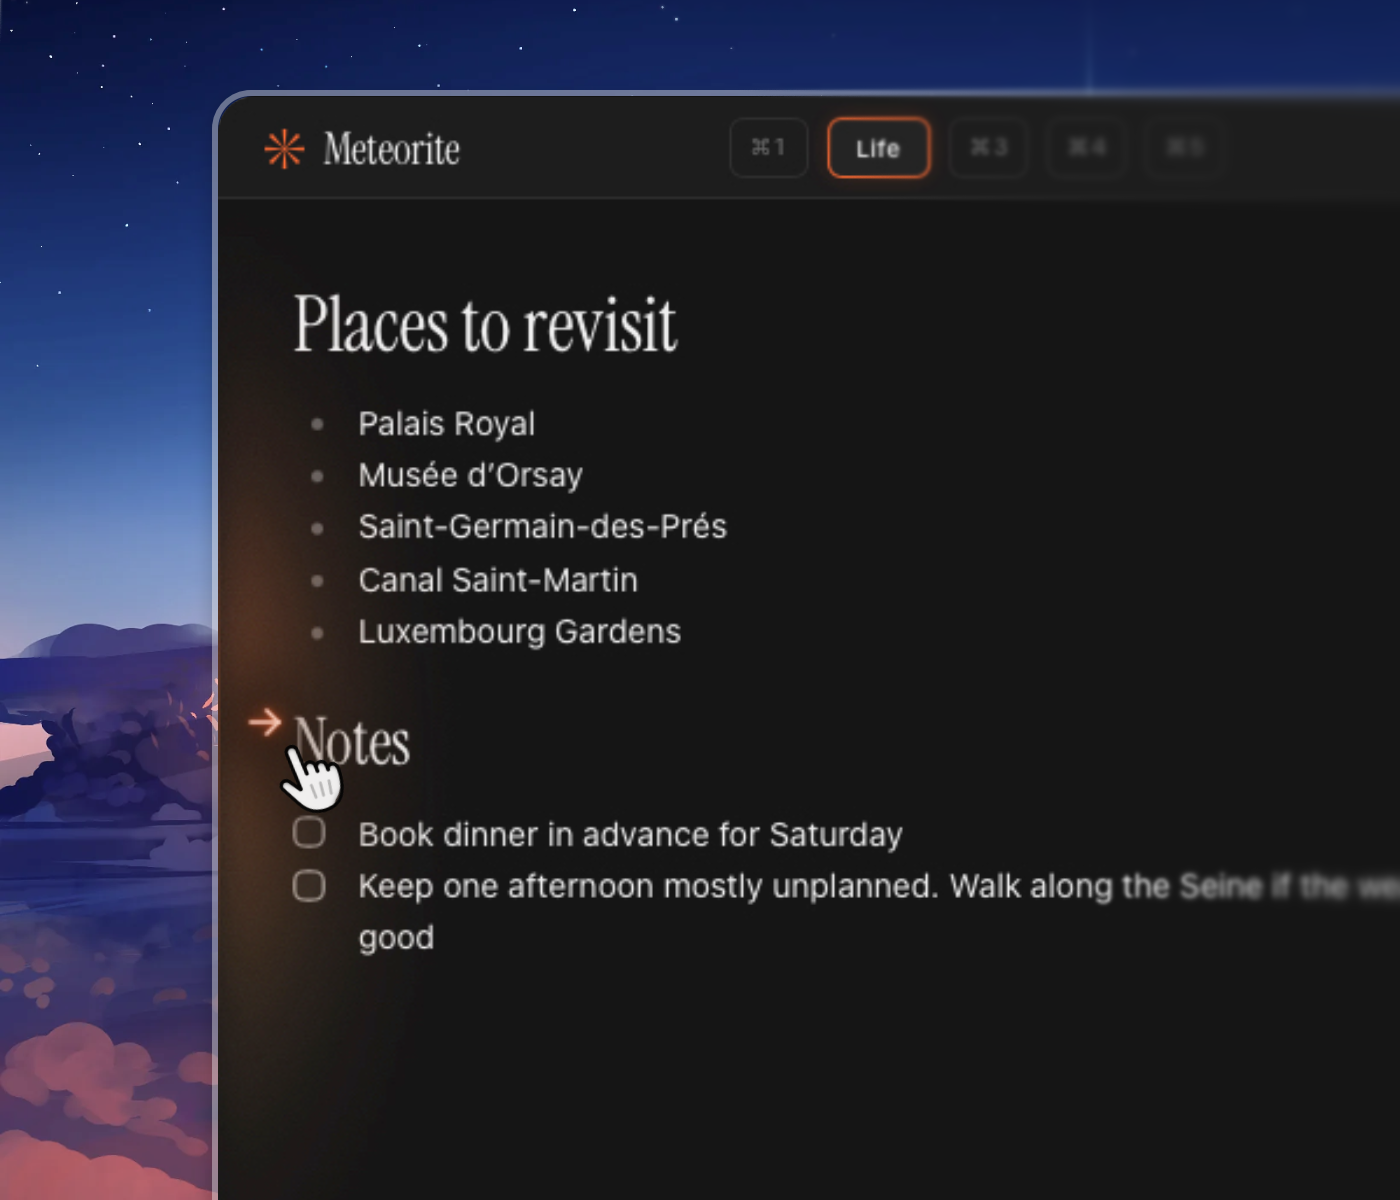Click the Canal Saint-Martin list item
The width and height of the screenshot is (1400, 1200).
498,580
